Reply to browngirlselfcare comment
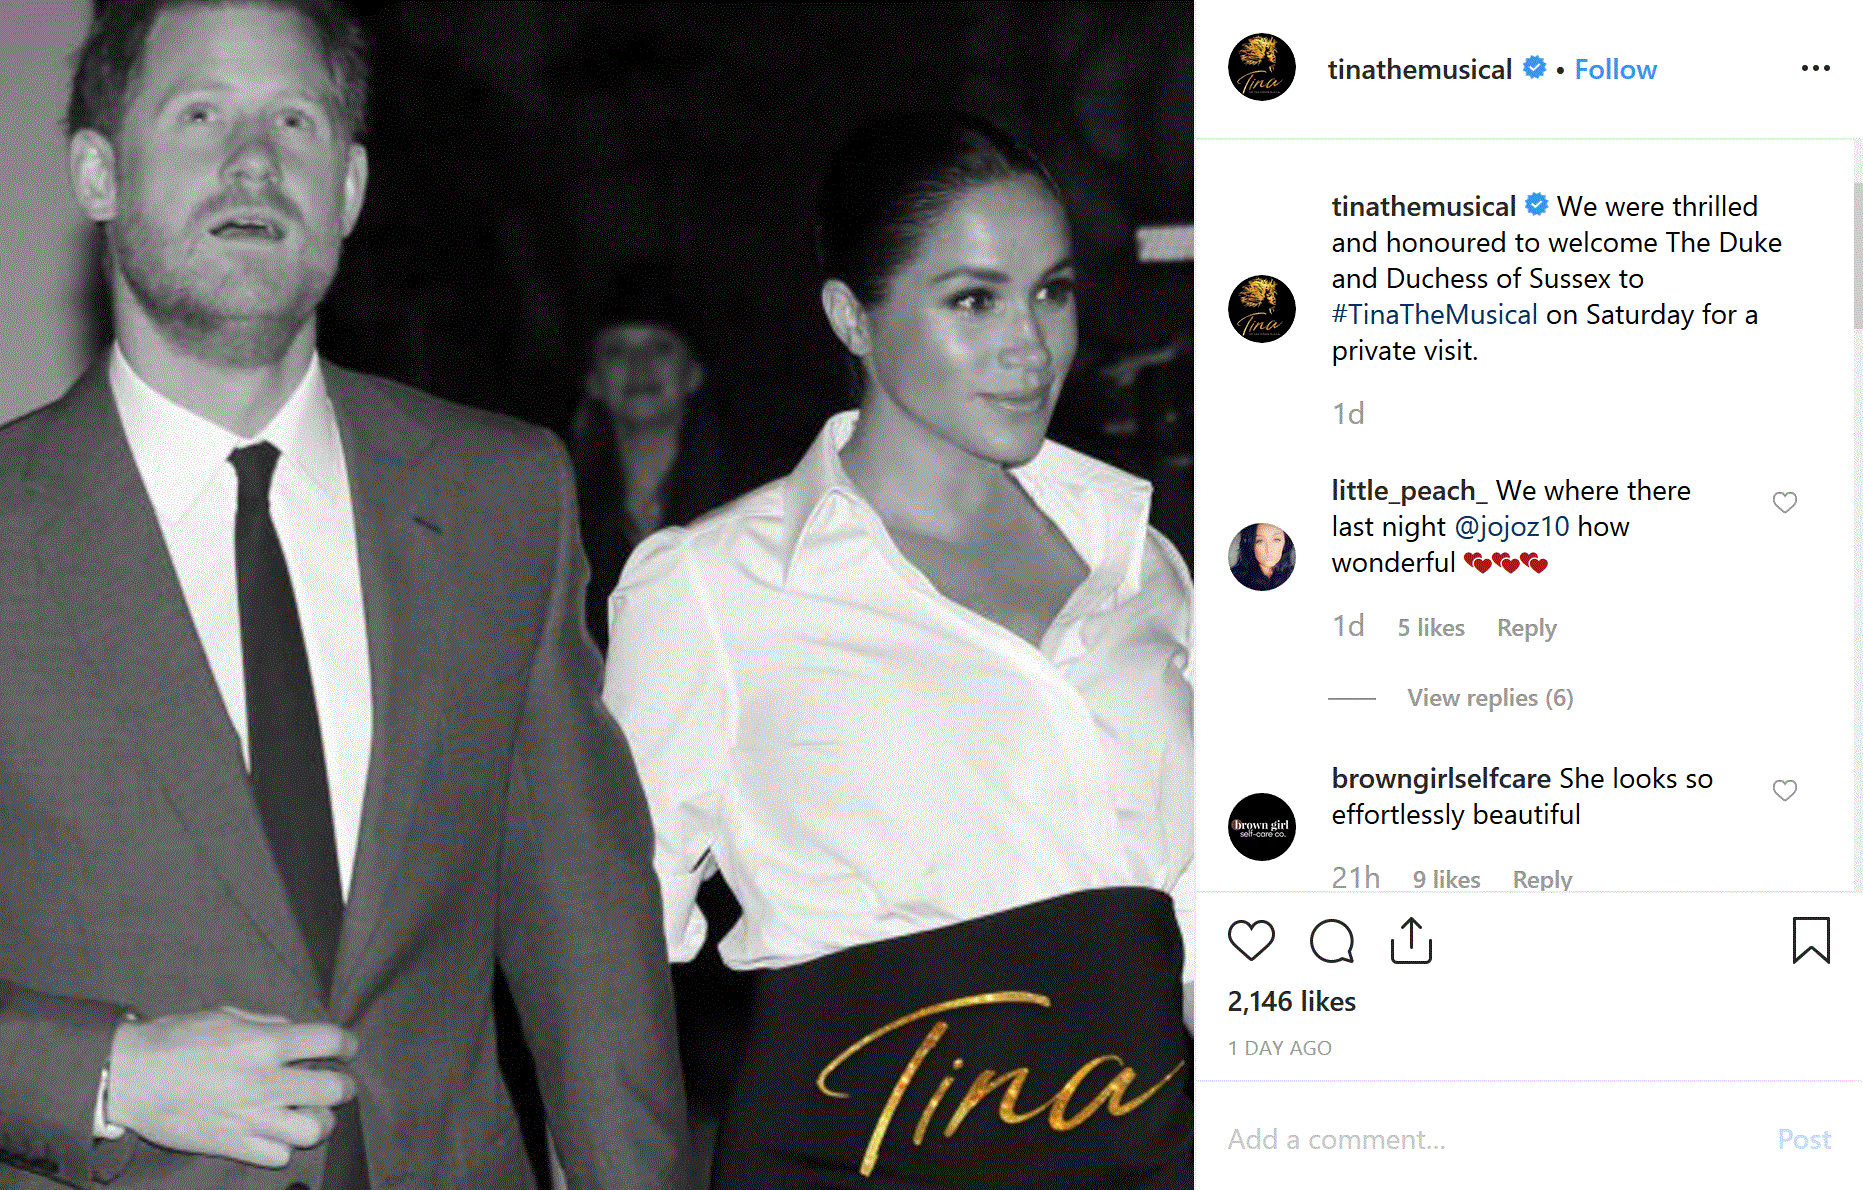 click(x=1542, y=879)
